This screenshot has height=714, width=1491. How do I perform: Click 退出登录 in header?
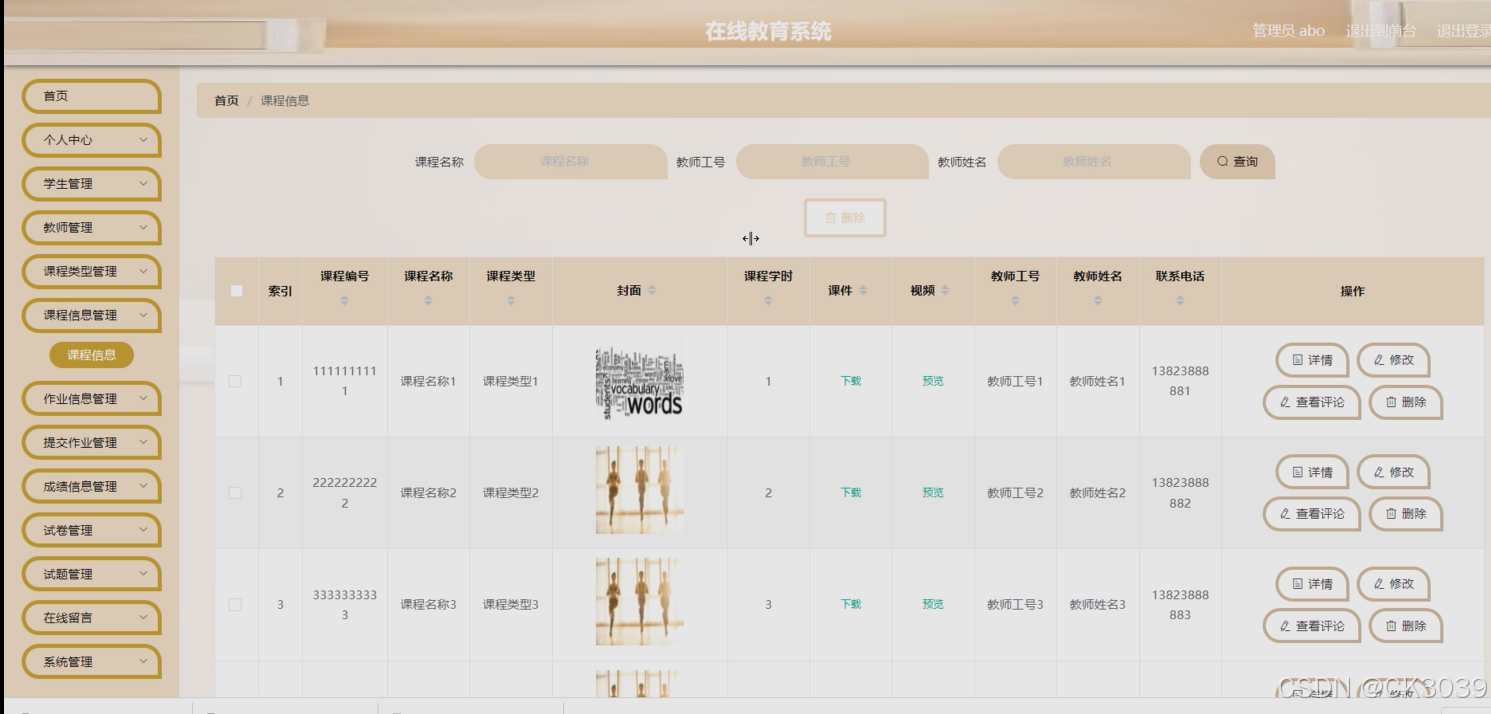pyautogui.click(x=1463, y=31)
